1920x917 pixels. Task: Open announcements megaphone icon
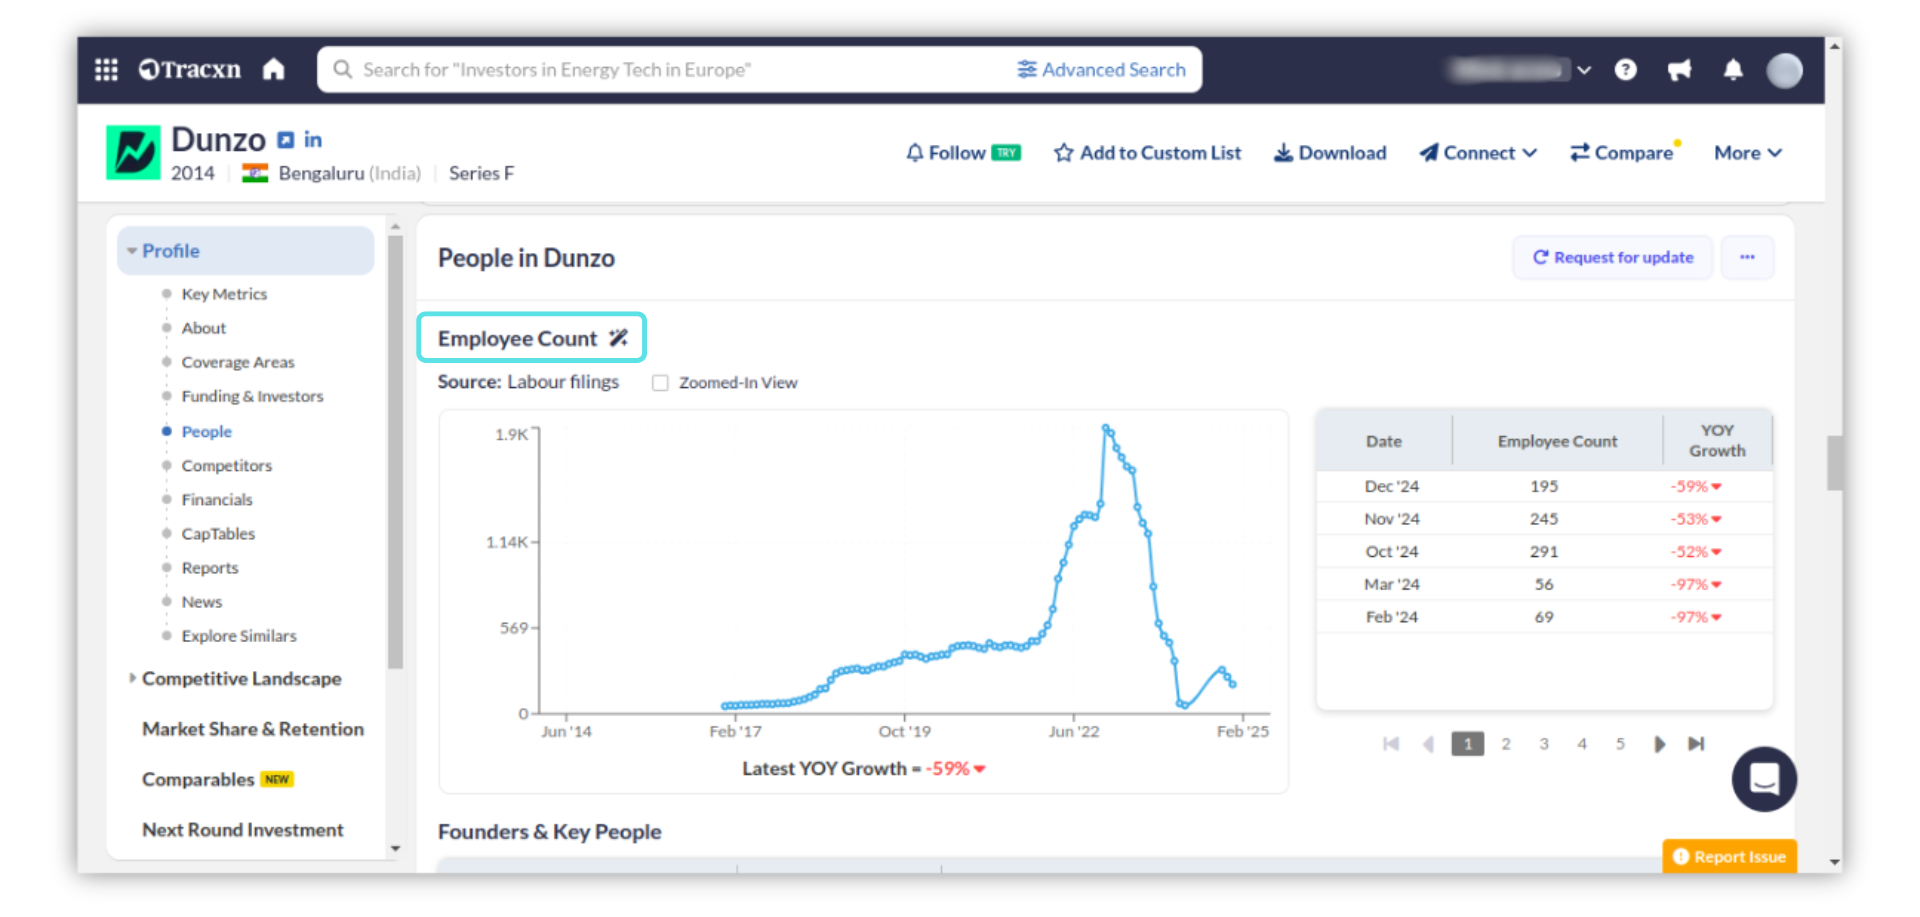click(1680, 69)
